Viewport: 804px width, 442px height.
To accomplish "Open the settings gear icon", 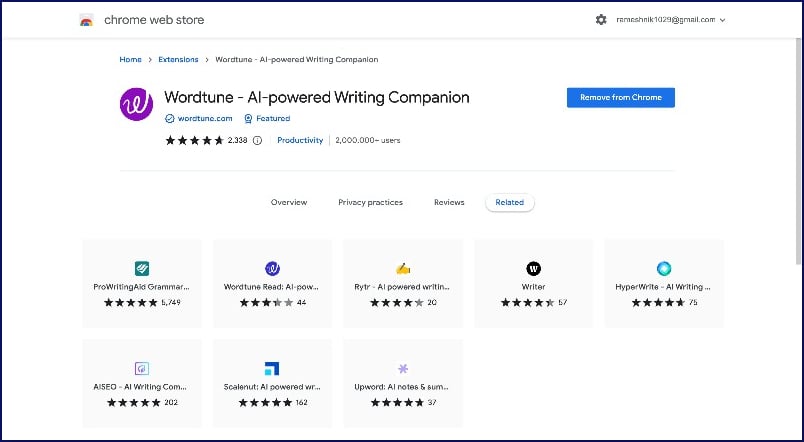I will [x=601, y=20].
